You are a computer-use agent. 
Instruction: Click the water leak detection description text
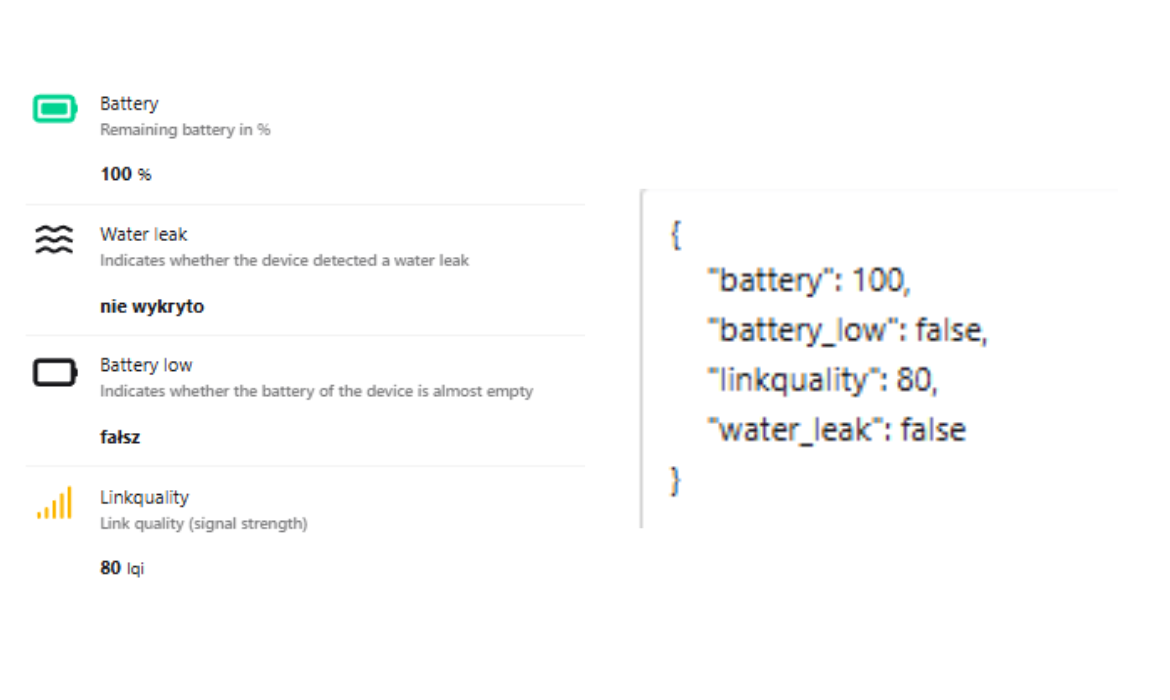coord(284,261)
